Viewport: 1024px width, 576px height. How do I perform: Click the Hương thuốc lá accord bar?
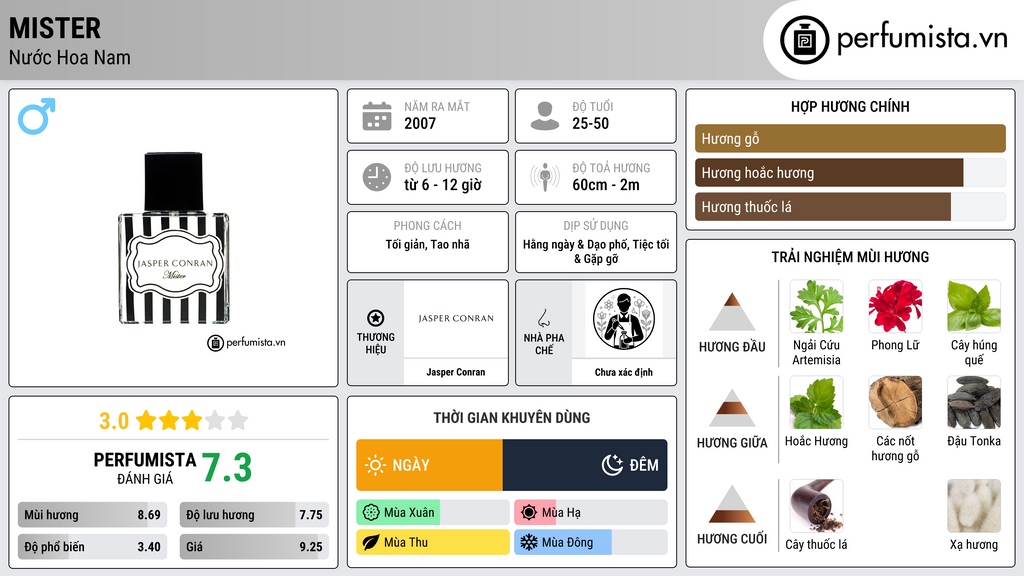(x=850, y=206)
